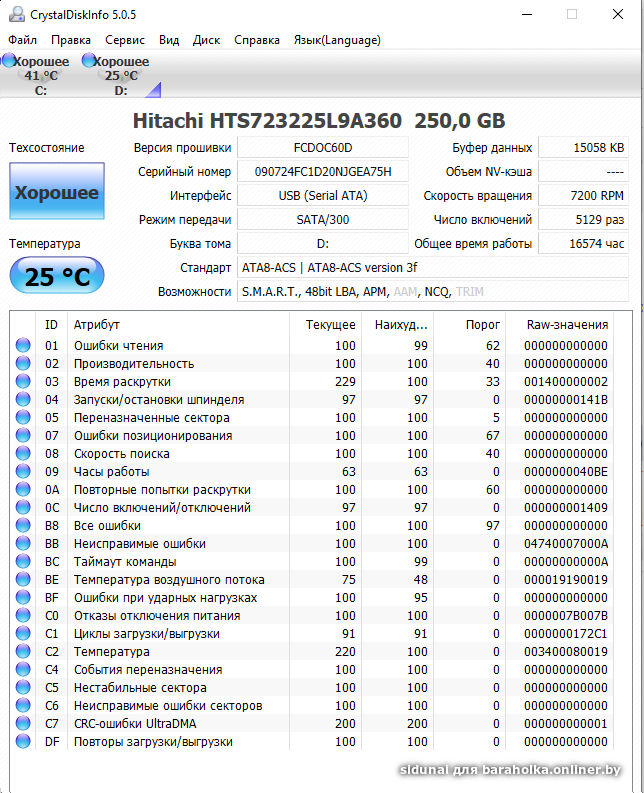
Task: Click the disk title Hitachi HTS723225L9A360
Action: point(267,121)
